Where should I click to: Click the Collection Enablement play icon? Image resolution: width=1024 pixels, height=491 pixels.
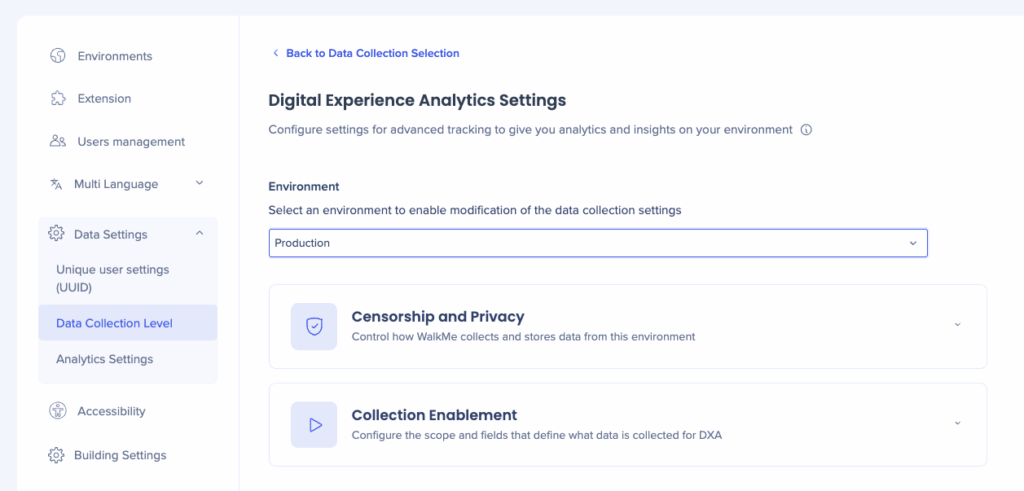314,425
